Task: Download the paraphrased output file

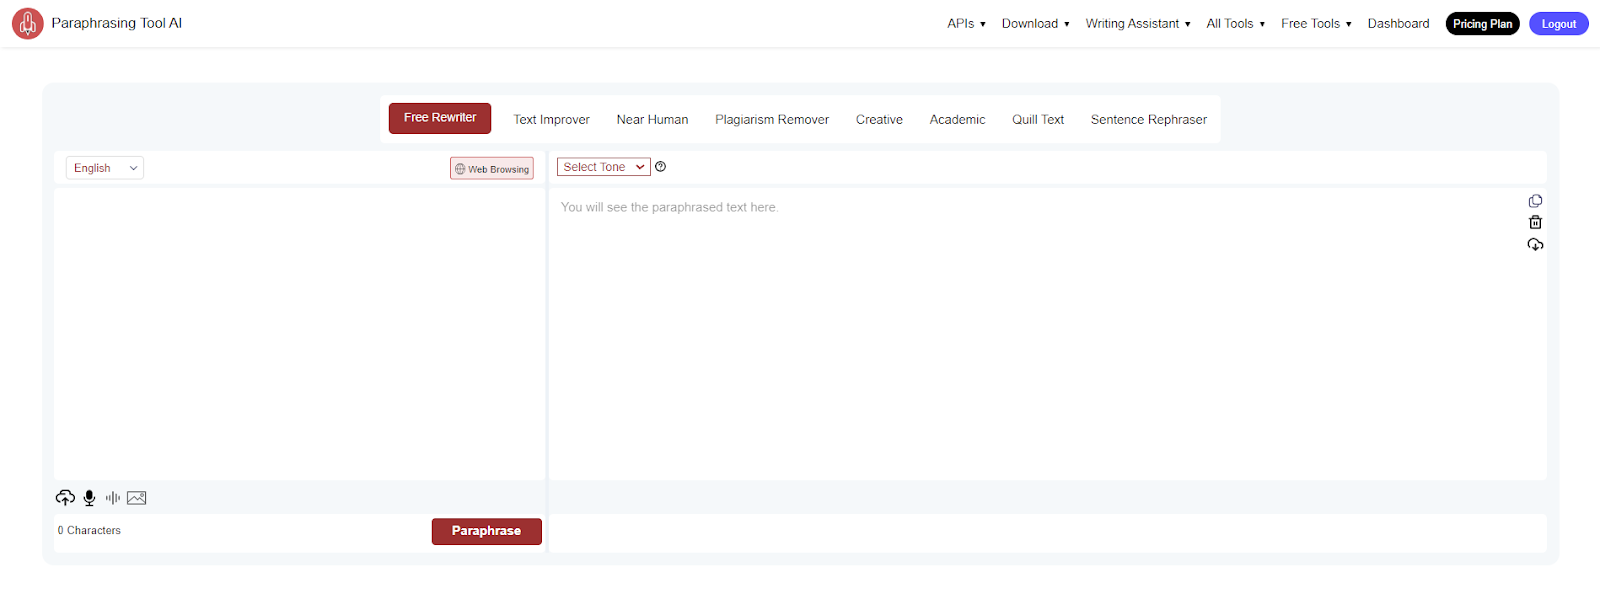Action: 1535,245
